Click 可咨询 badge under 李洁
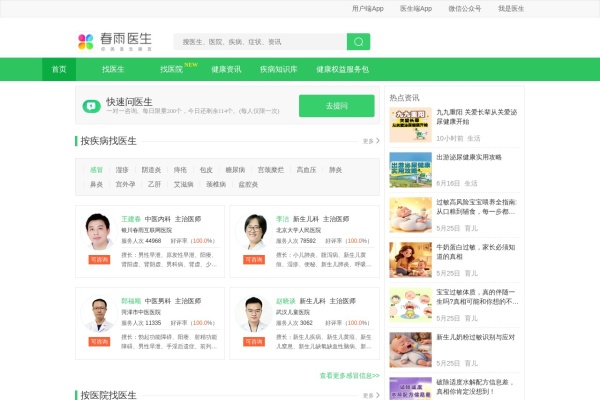 point(254,260)
